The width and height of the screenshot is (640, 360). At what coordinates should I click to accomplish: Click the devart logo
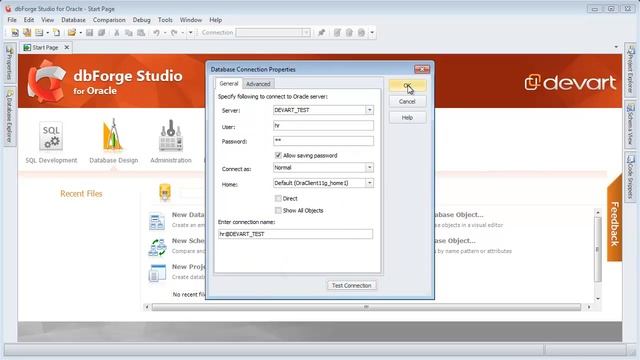tap(570, 82)
